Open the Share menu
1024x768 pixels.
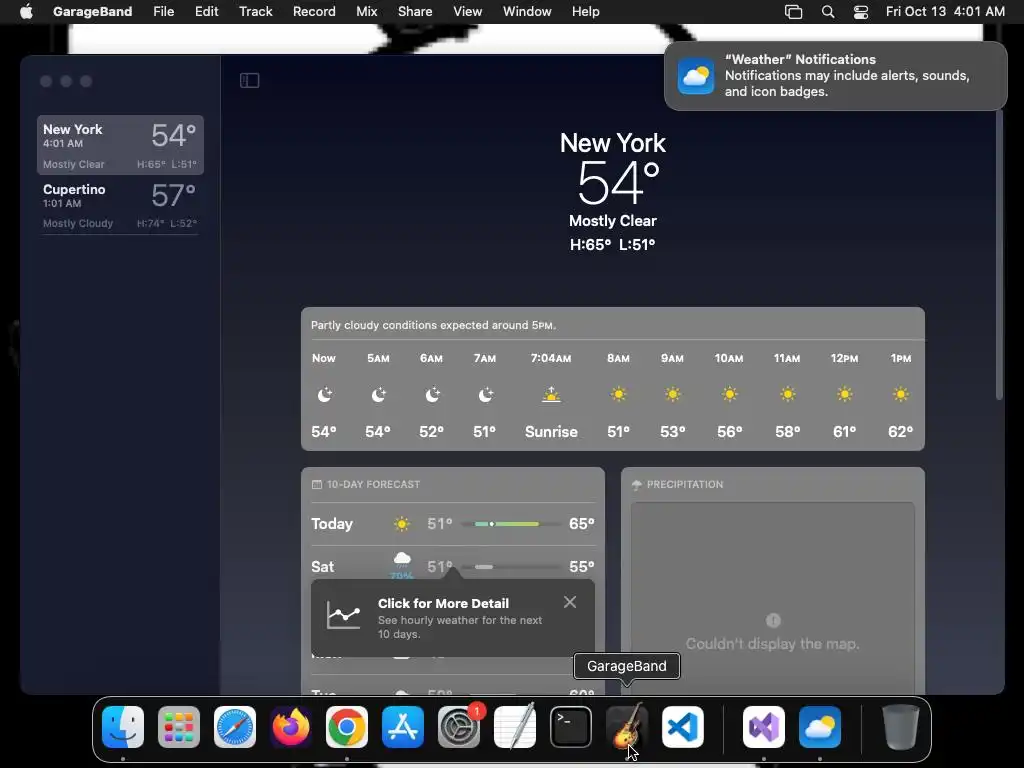click(x=415, y=11)
